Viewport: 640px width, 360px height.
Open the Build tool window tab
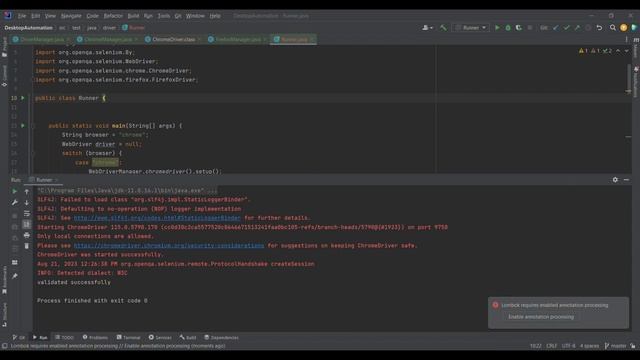coord(188,338)
